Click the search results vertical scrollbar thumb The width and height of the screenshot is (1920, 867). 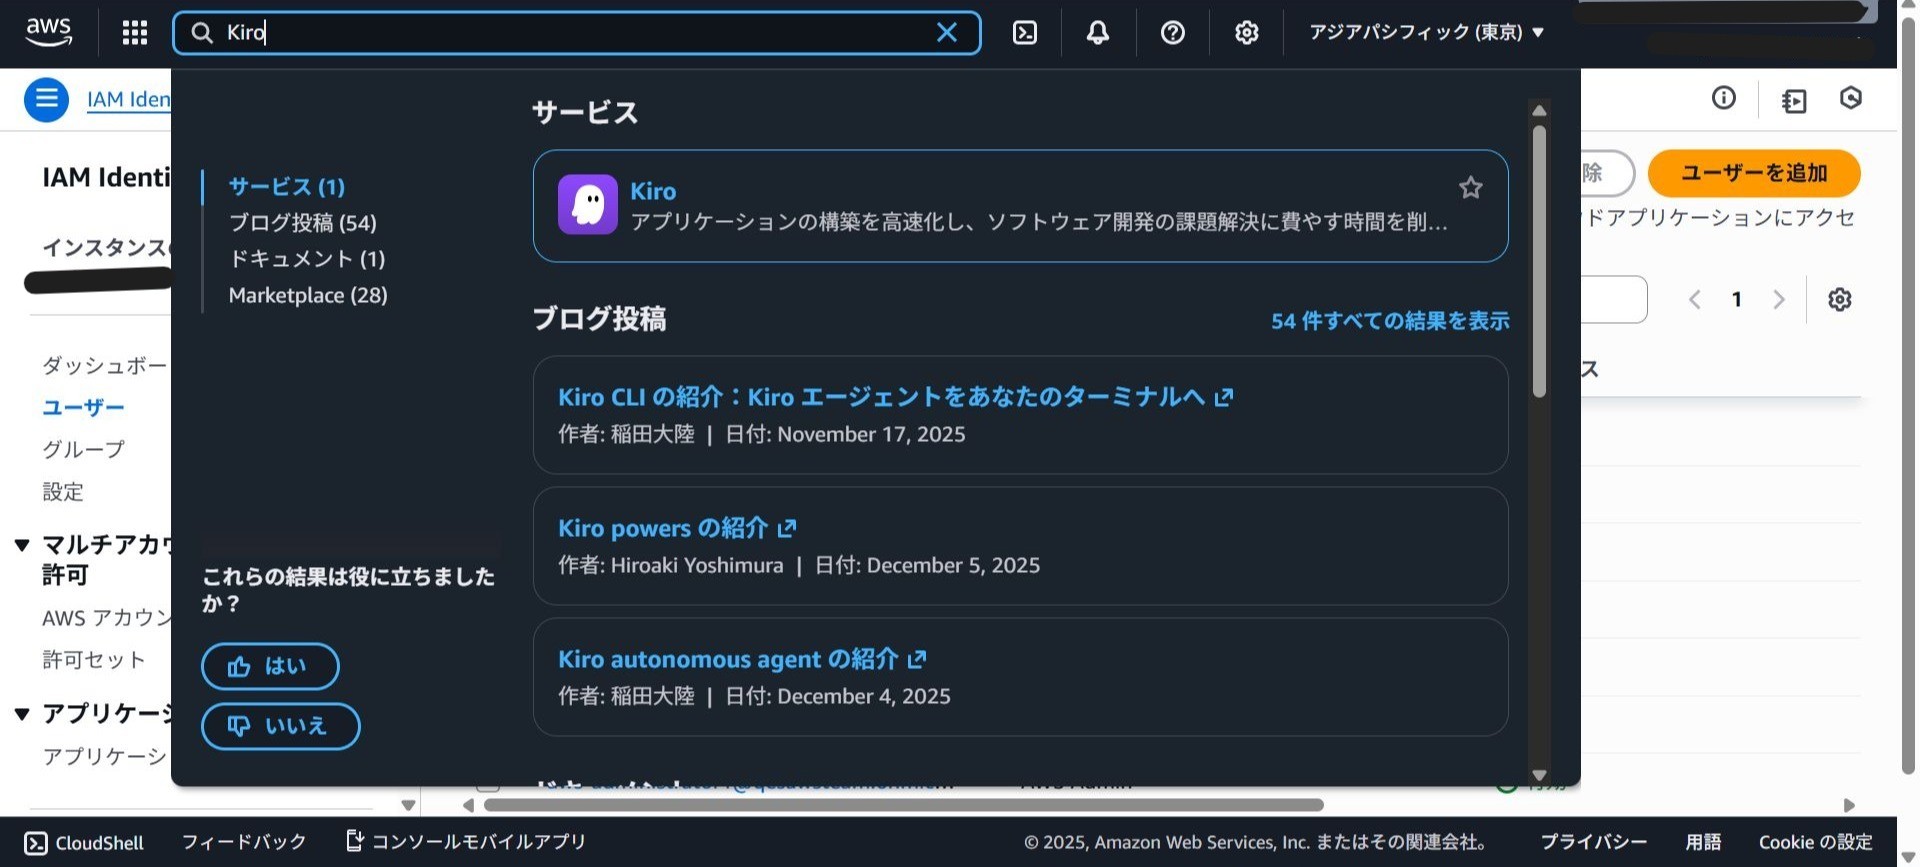[x=1539, y=260]
